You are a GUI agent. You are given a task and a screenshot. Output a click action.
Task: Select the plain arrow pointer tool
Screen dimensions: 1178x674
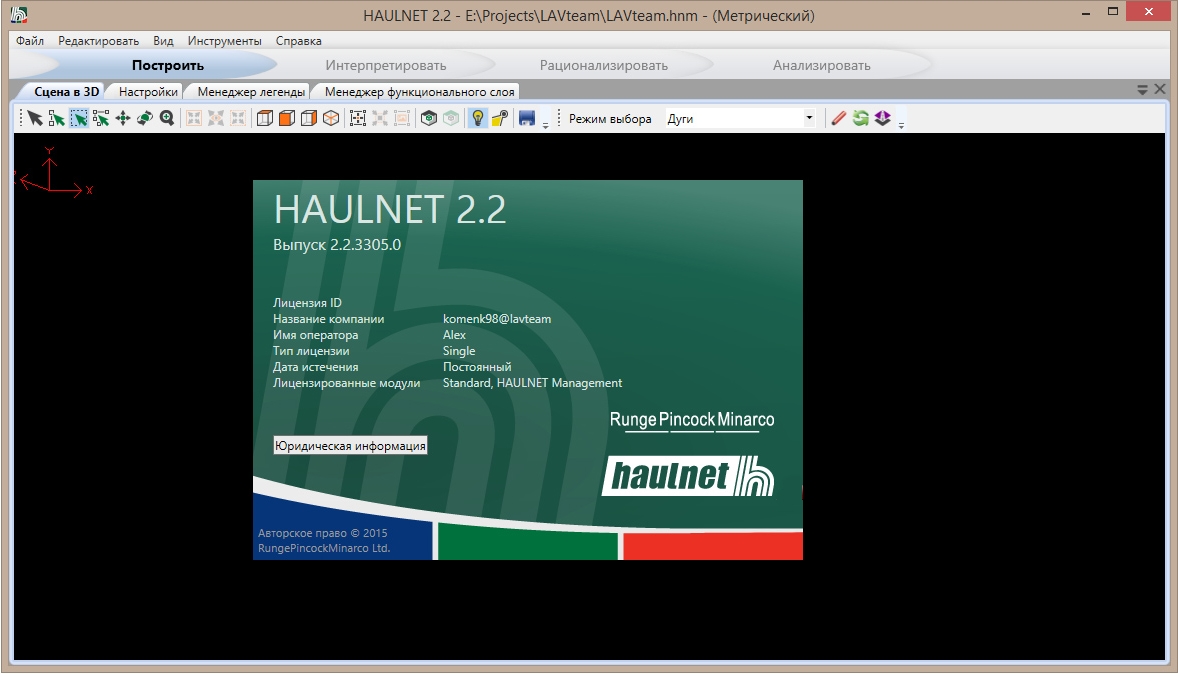(x=35, y=119)
